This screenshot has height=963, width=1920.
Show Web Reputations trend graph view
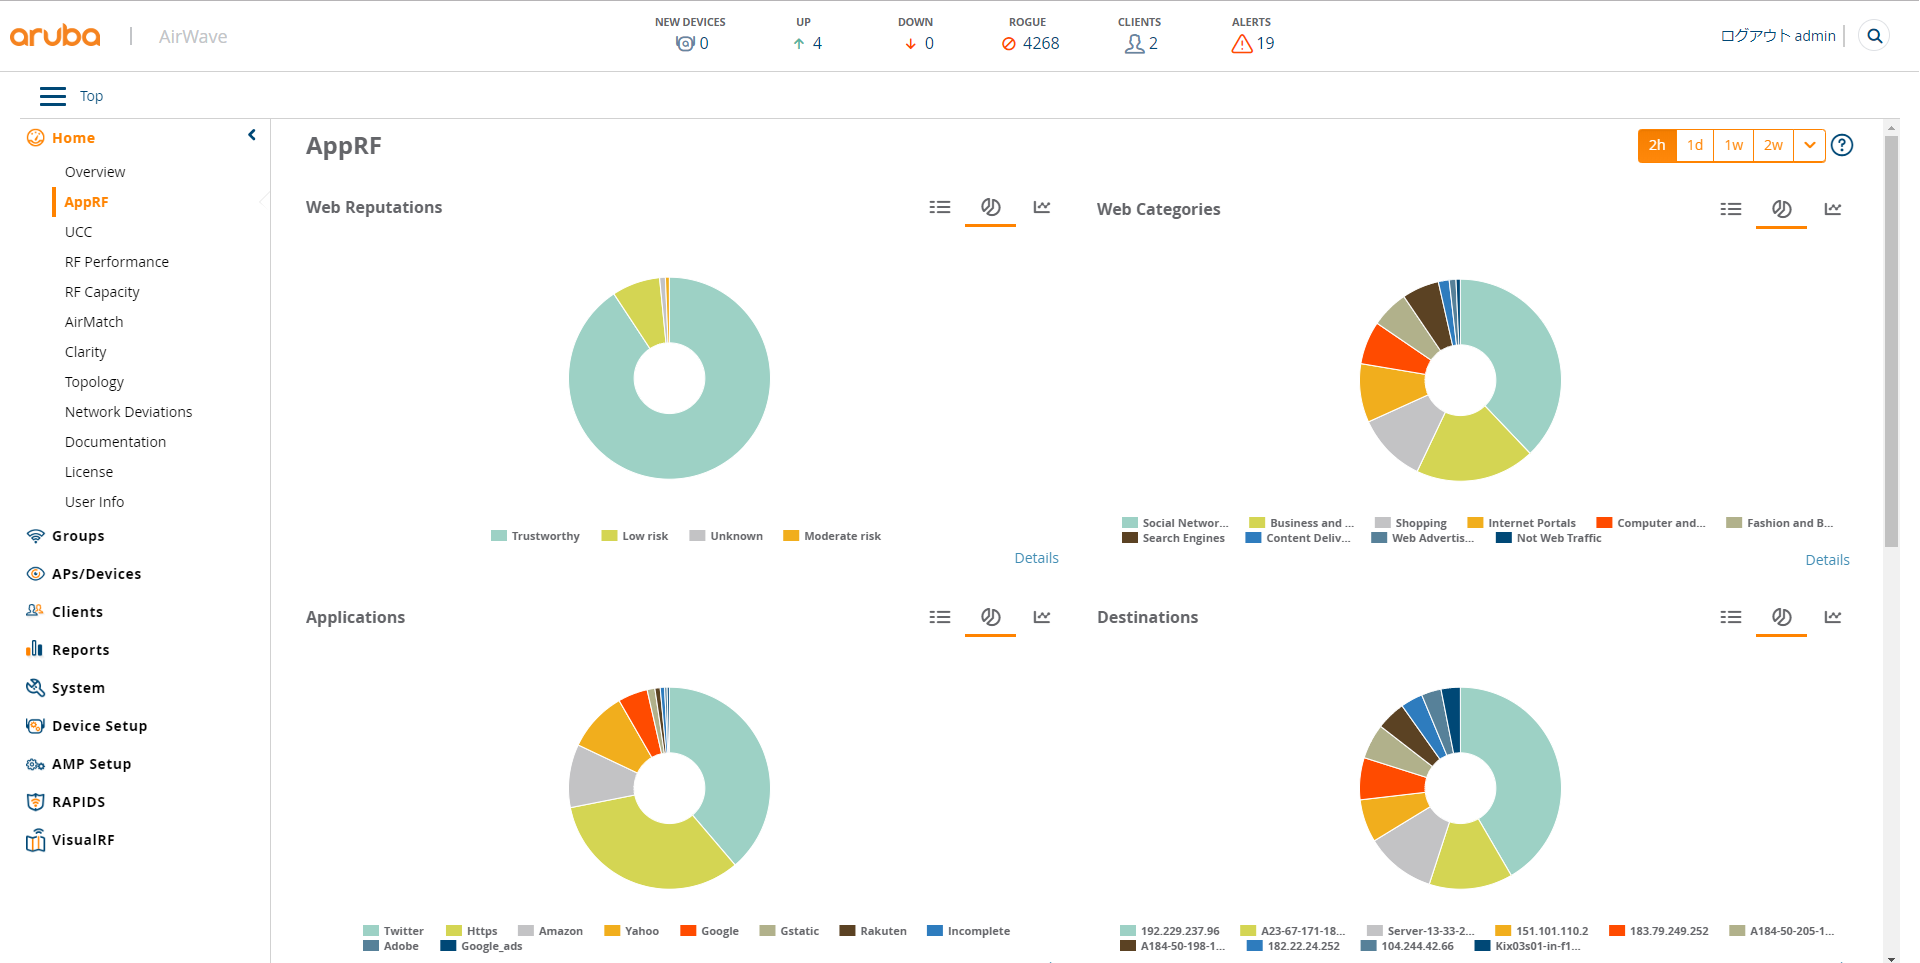1042,207
